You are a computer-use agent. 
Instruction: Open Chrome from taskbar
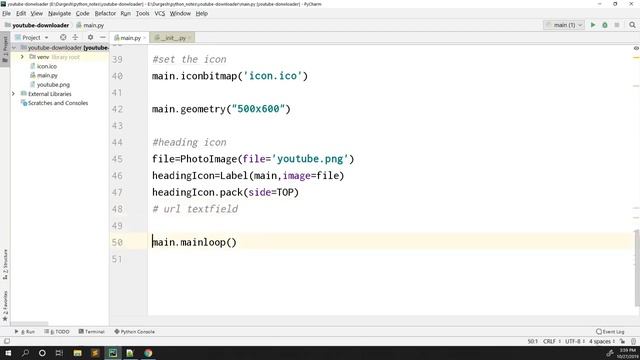(x=148, y=353)
